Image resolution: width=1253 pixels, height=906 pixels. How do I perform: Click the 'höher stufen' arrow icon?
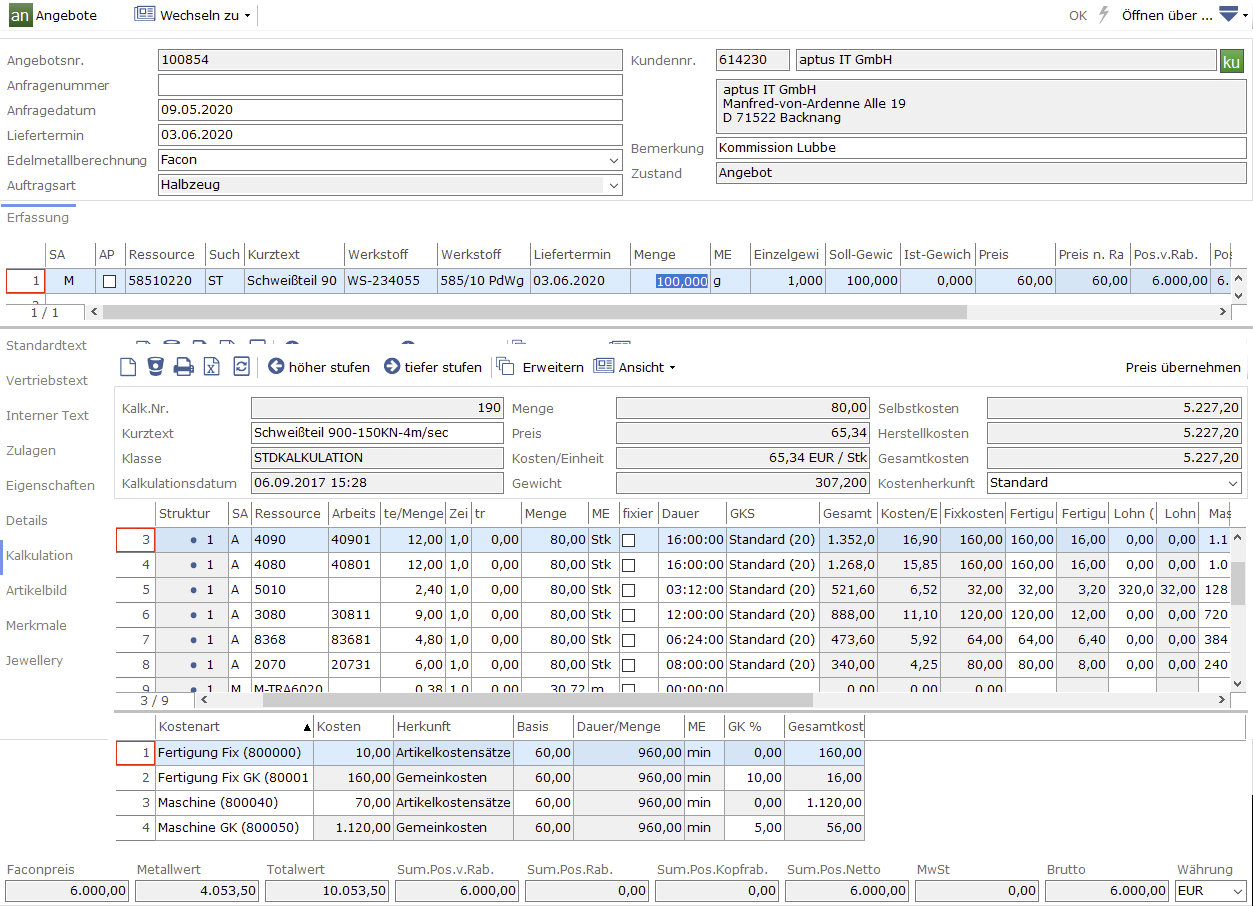[x=276, y=367]
